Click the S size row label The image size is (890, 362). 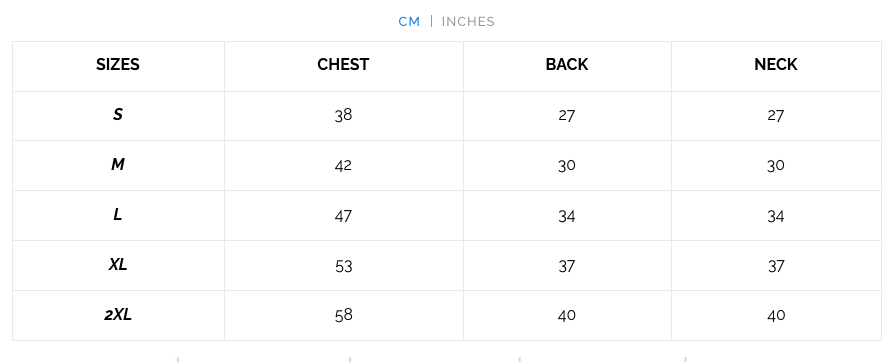[117, 115]
